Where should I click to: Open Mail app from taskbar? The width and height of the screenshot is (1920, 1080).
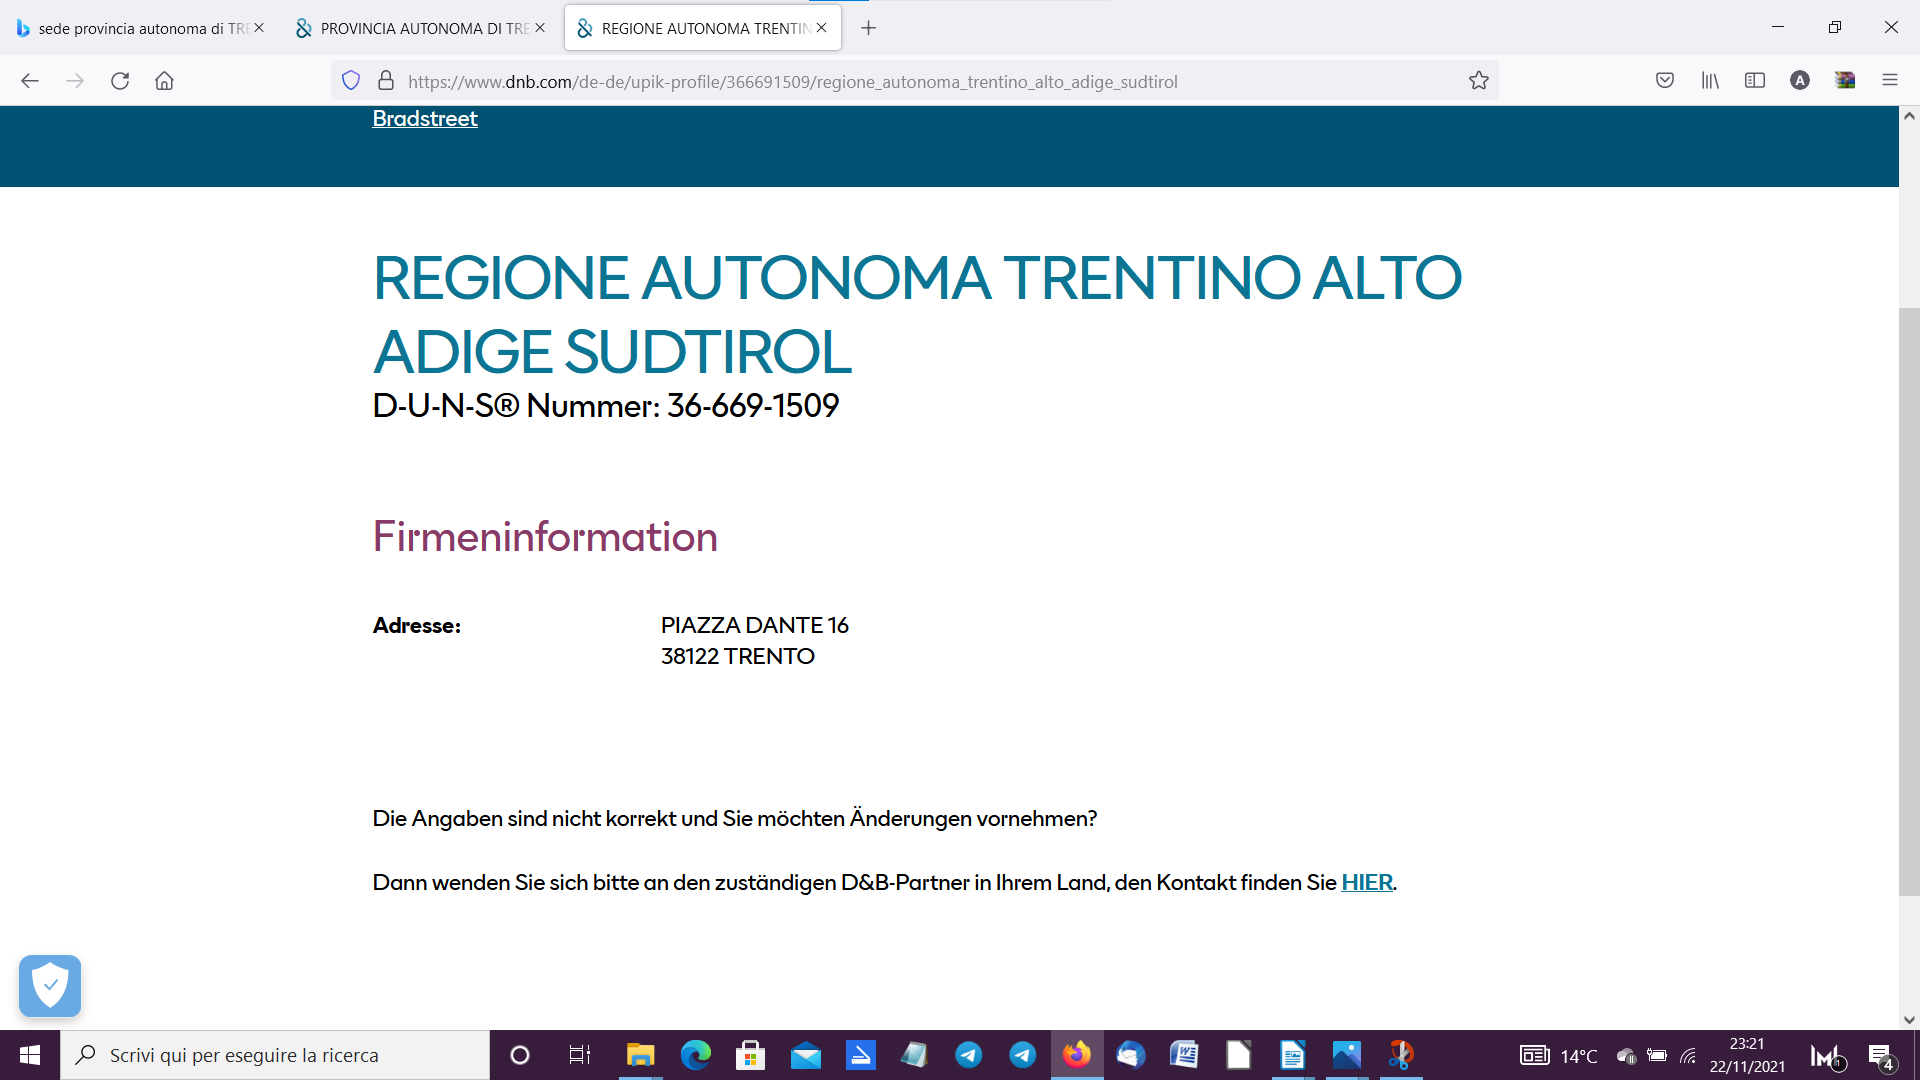(x=806, y=1055)
